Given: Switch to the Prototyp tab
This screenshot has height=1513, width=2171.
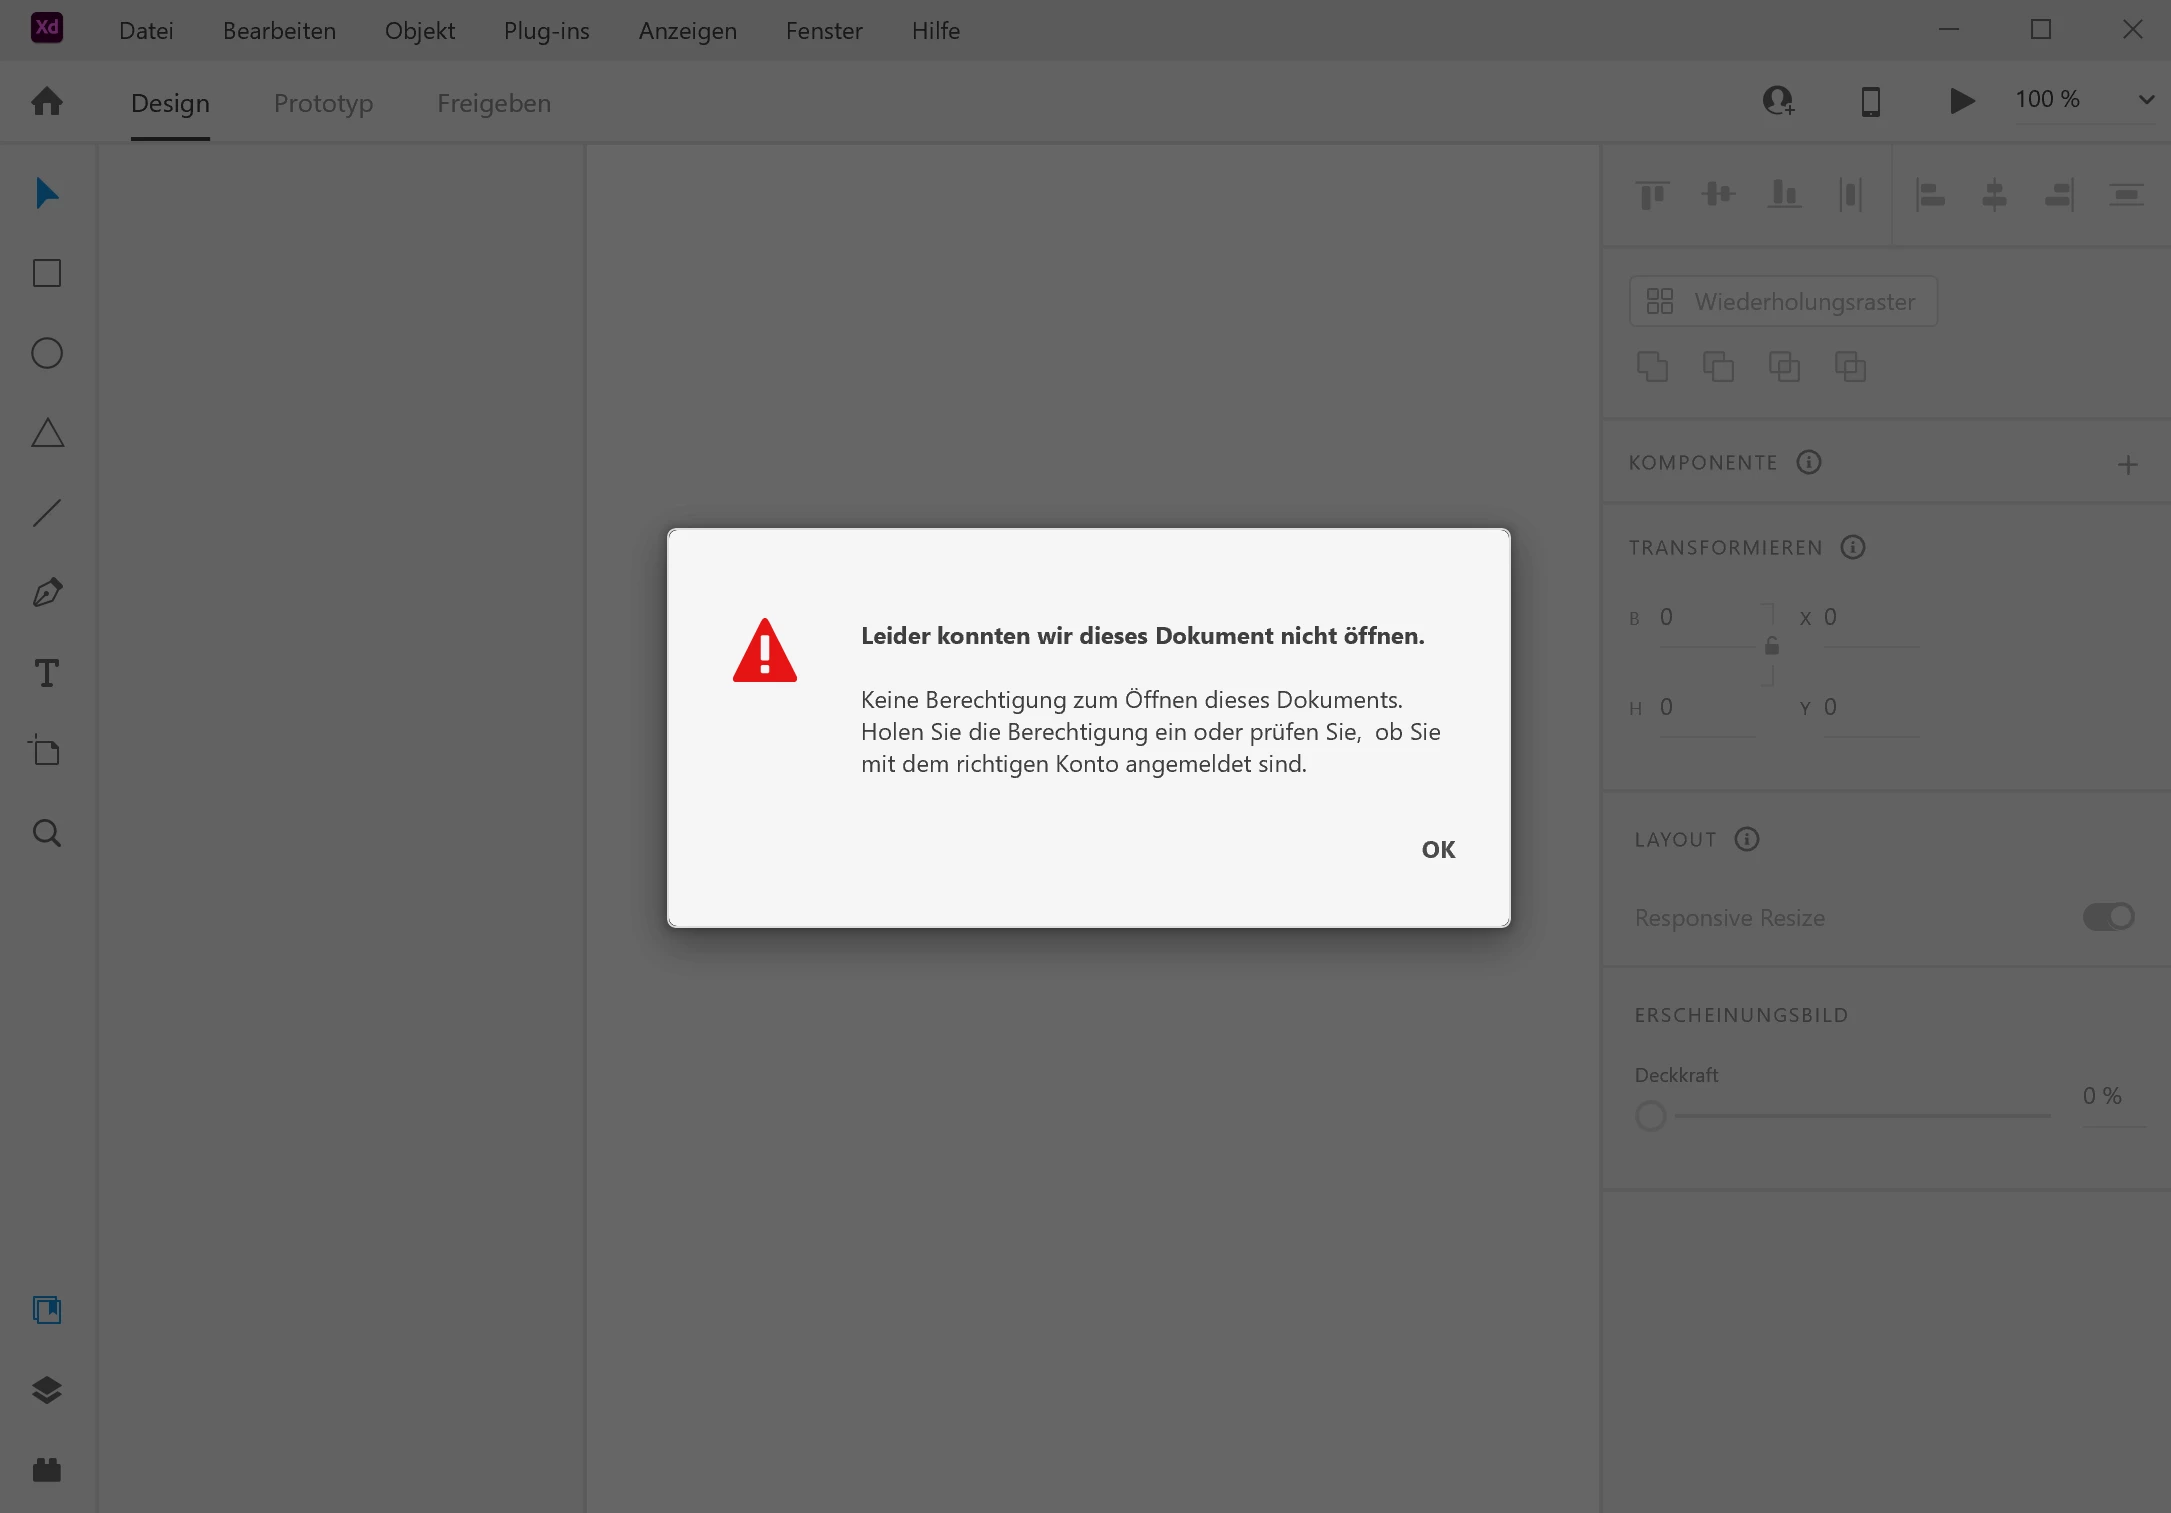Looking at the screenshot, I should (323, 103).
